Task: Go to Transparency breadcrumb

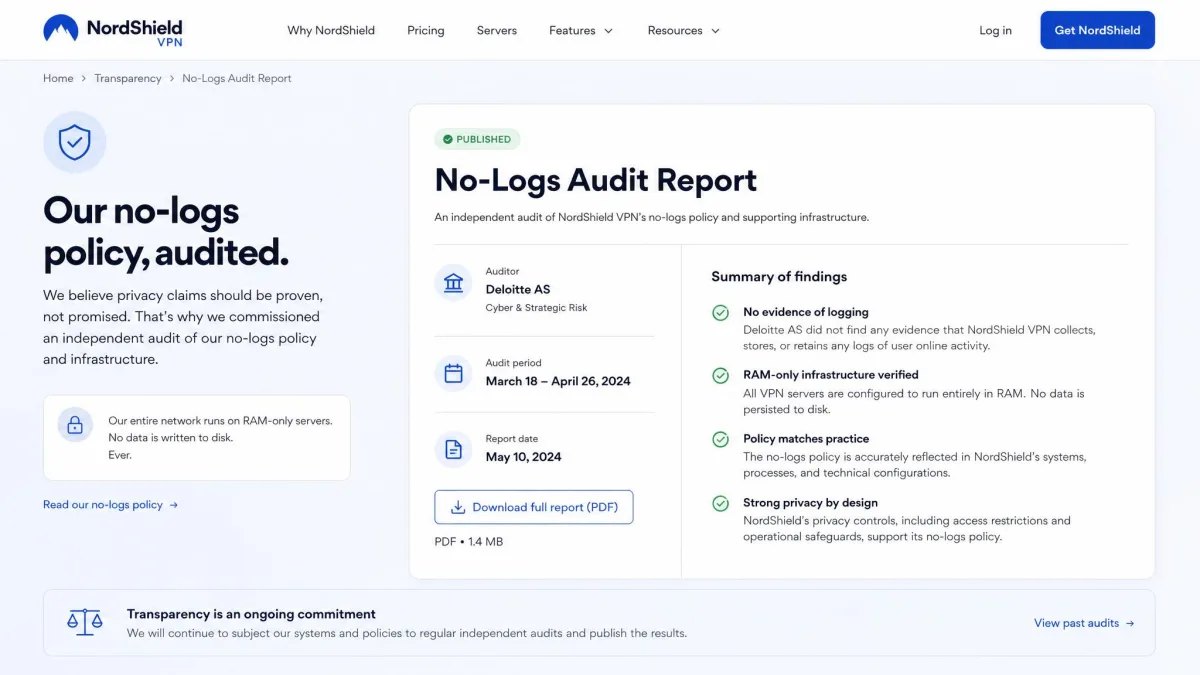Action: click(128, 78)
